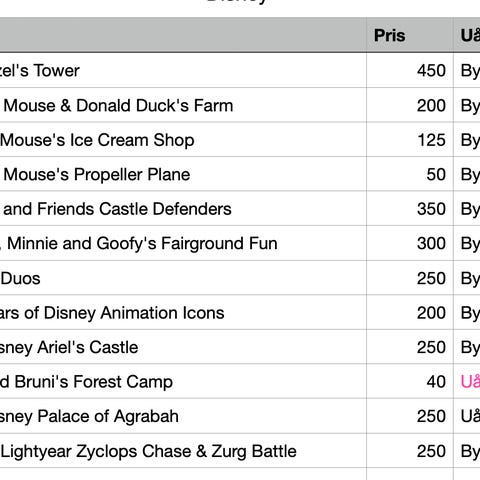Select the Friends Castle Defenders cell

pos(183,209)
